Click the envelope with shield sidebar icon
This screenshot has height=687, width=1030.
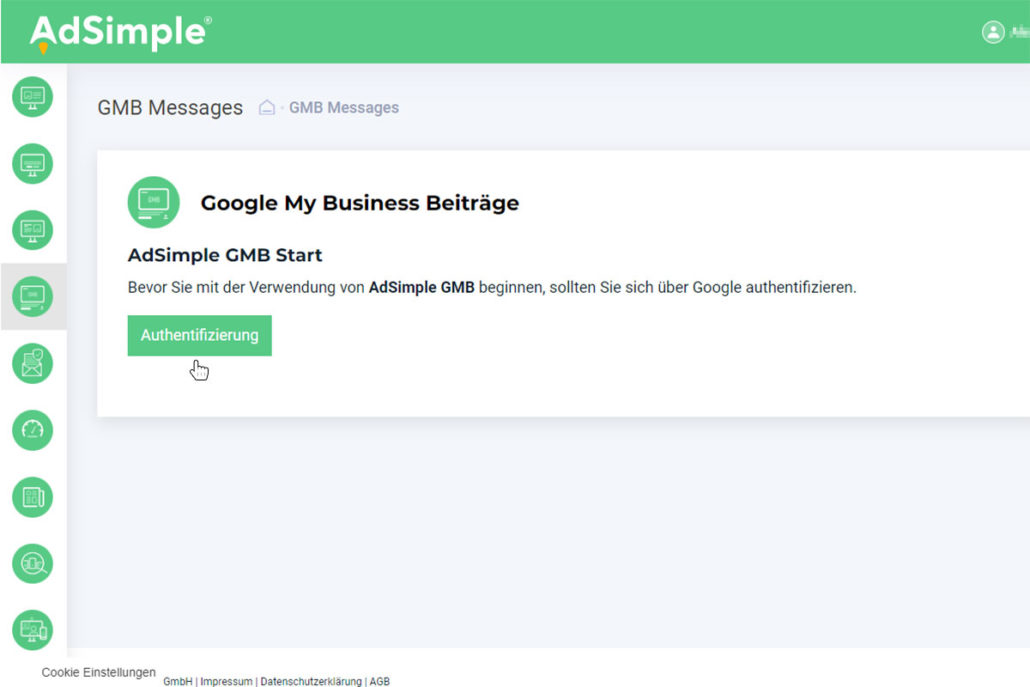32,364
